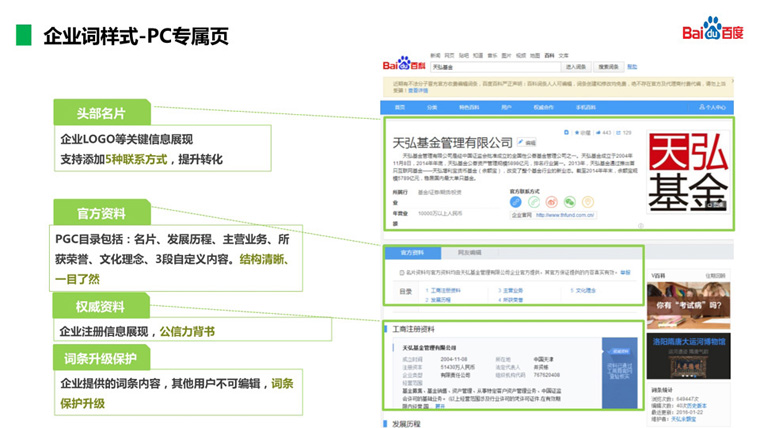Click the 权威资料 green label

tap(100, 306)
